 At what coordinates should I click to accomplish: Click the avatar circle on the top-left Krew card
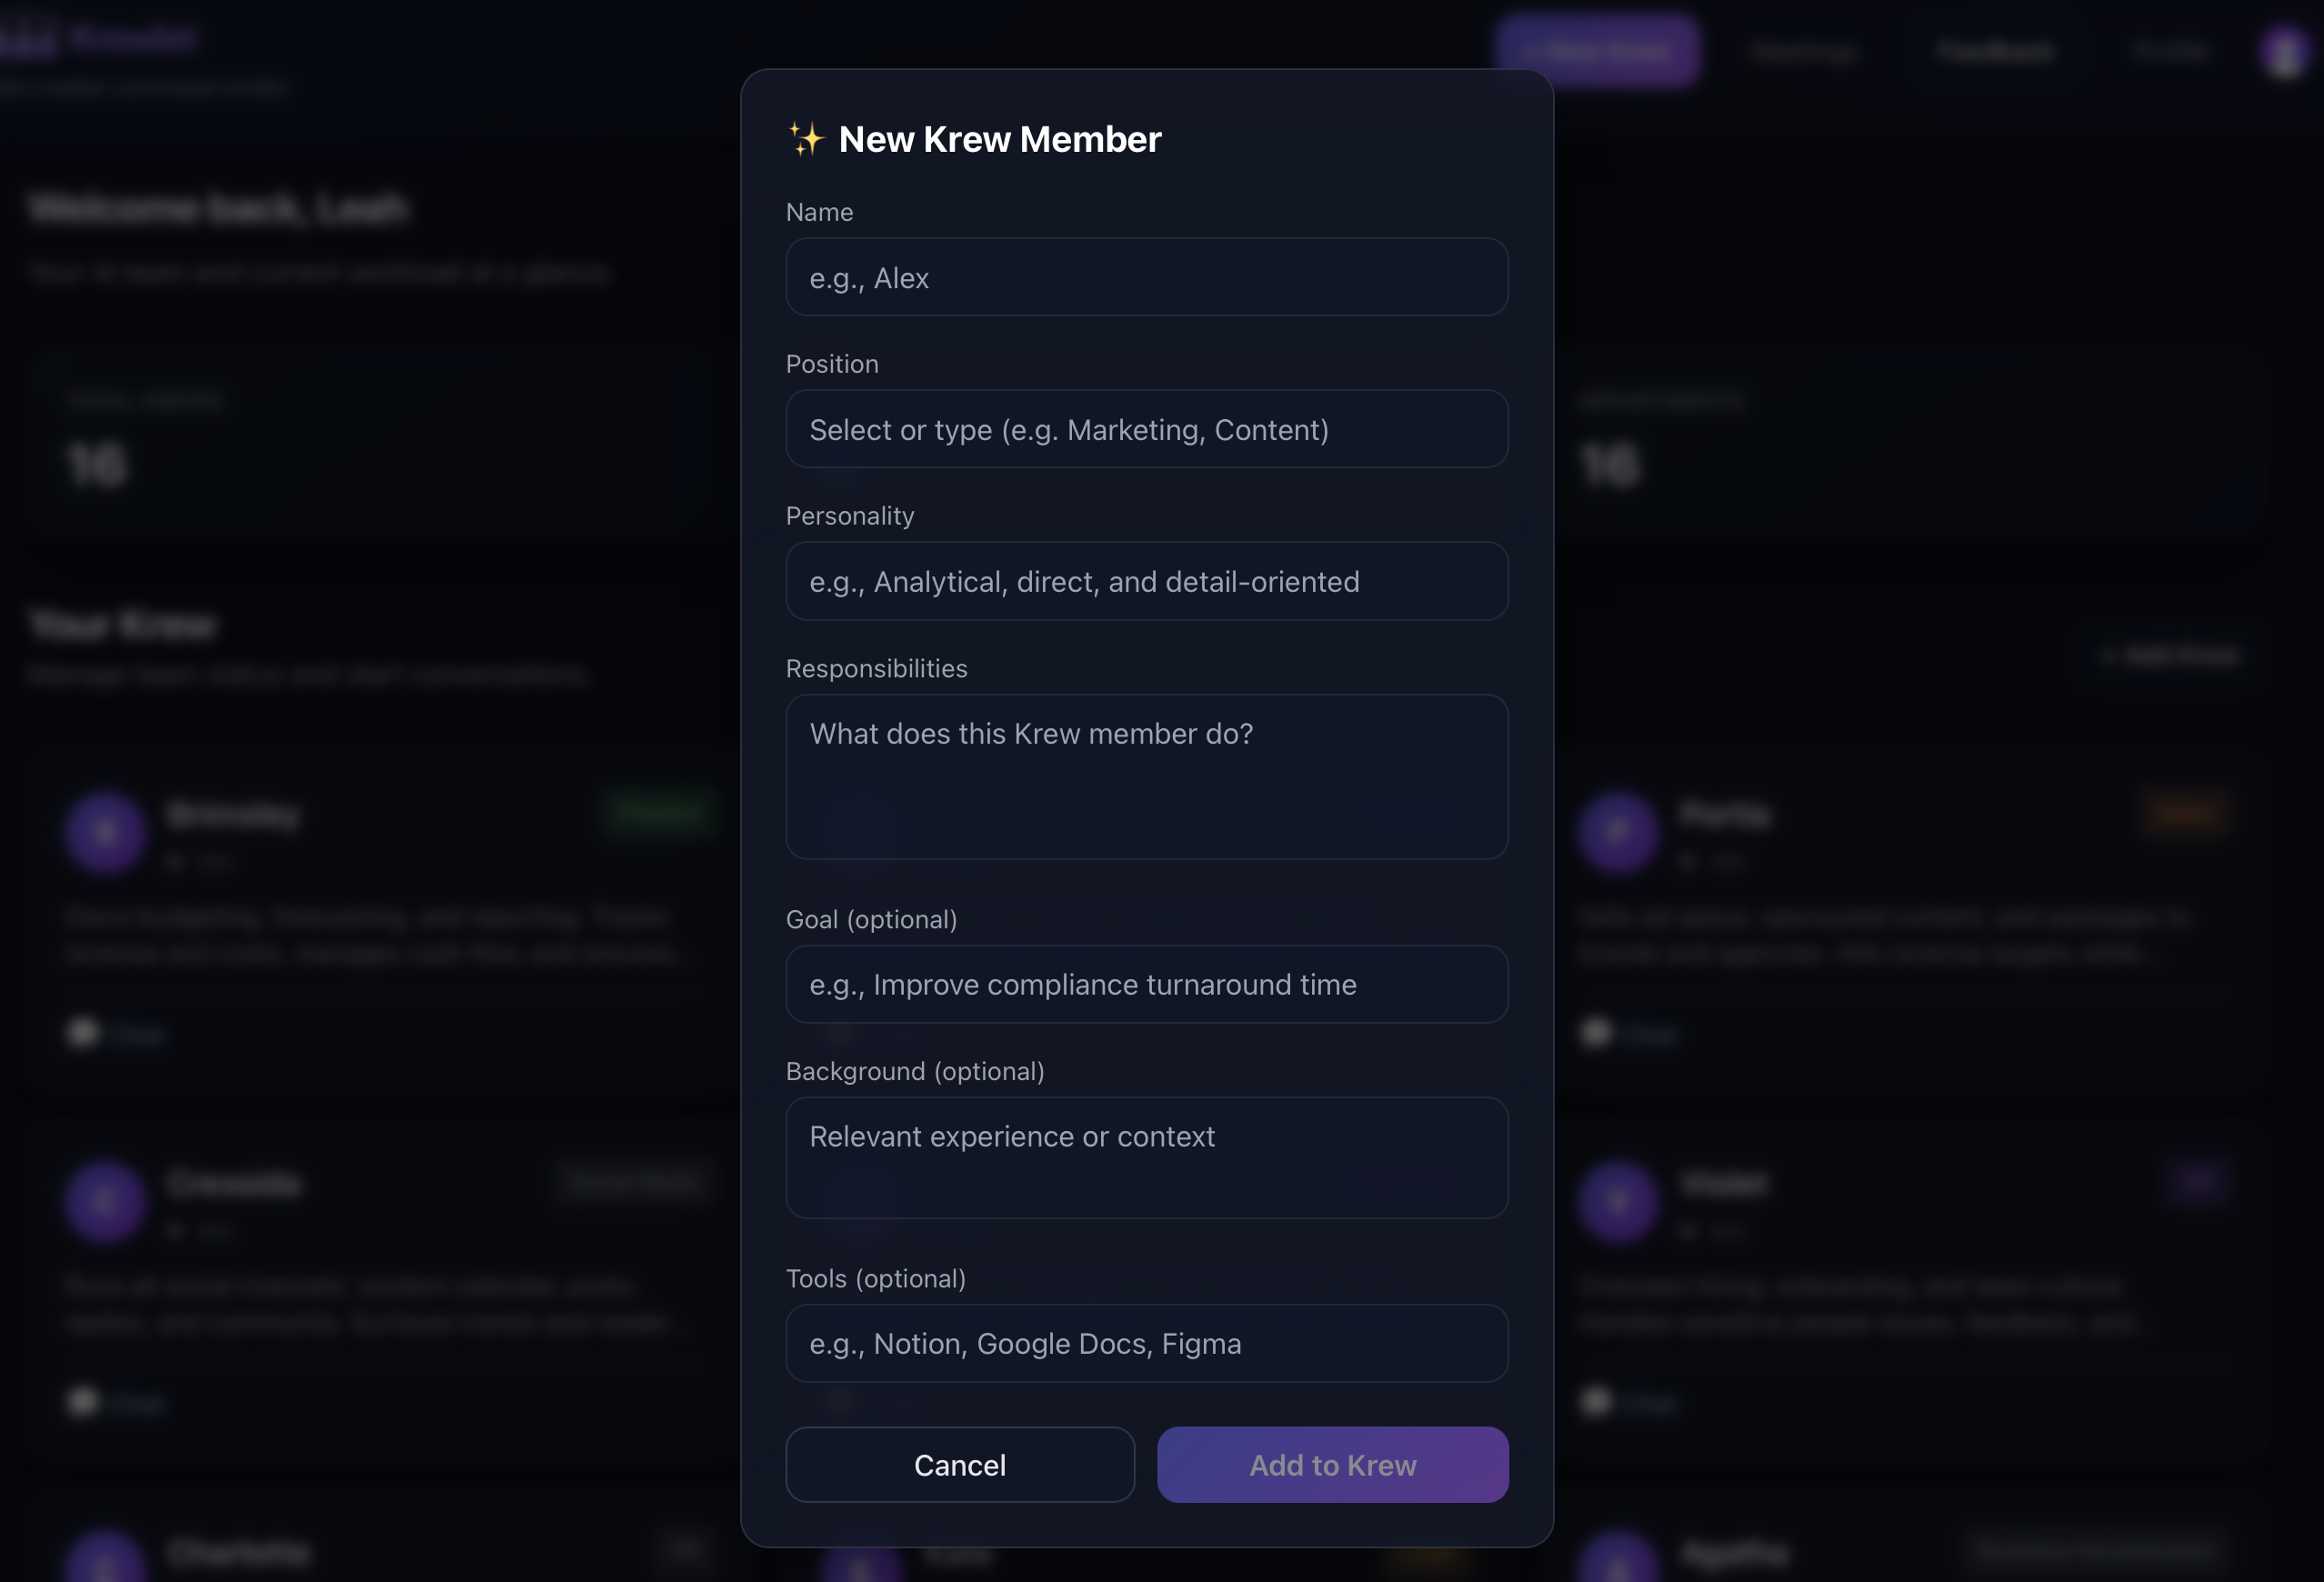point(105,833)
